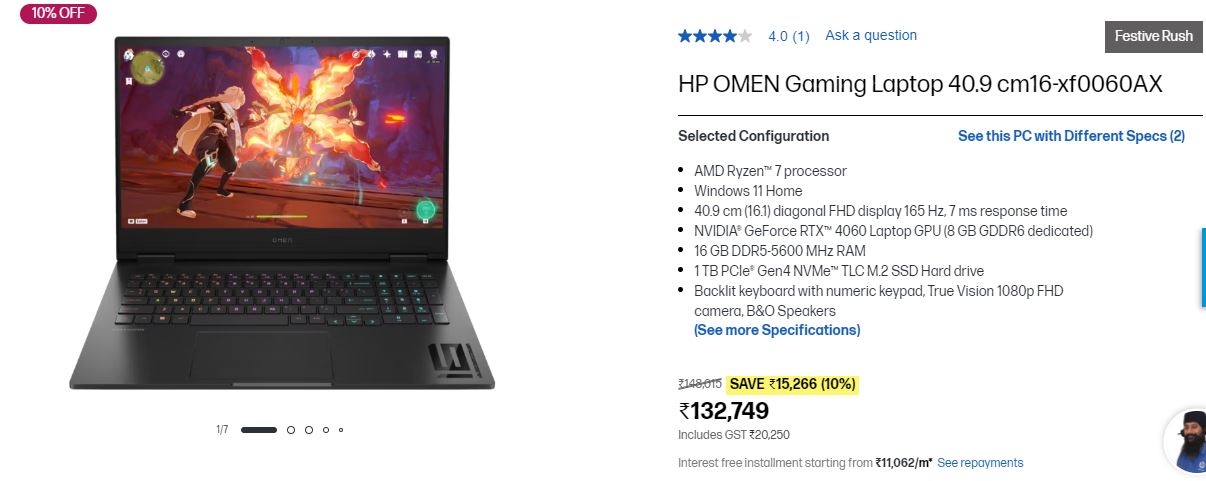Click the 10% OFF badge

(58, 13)
